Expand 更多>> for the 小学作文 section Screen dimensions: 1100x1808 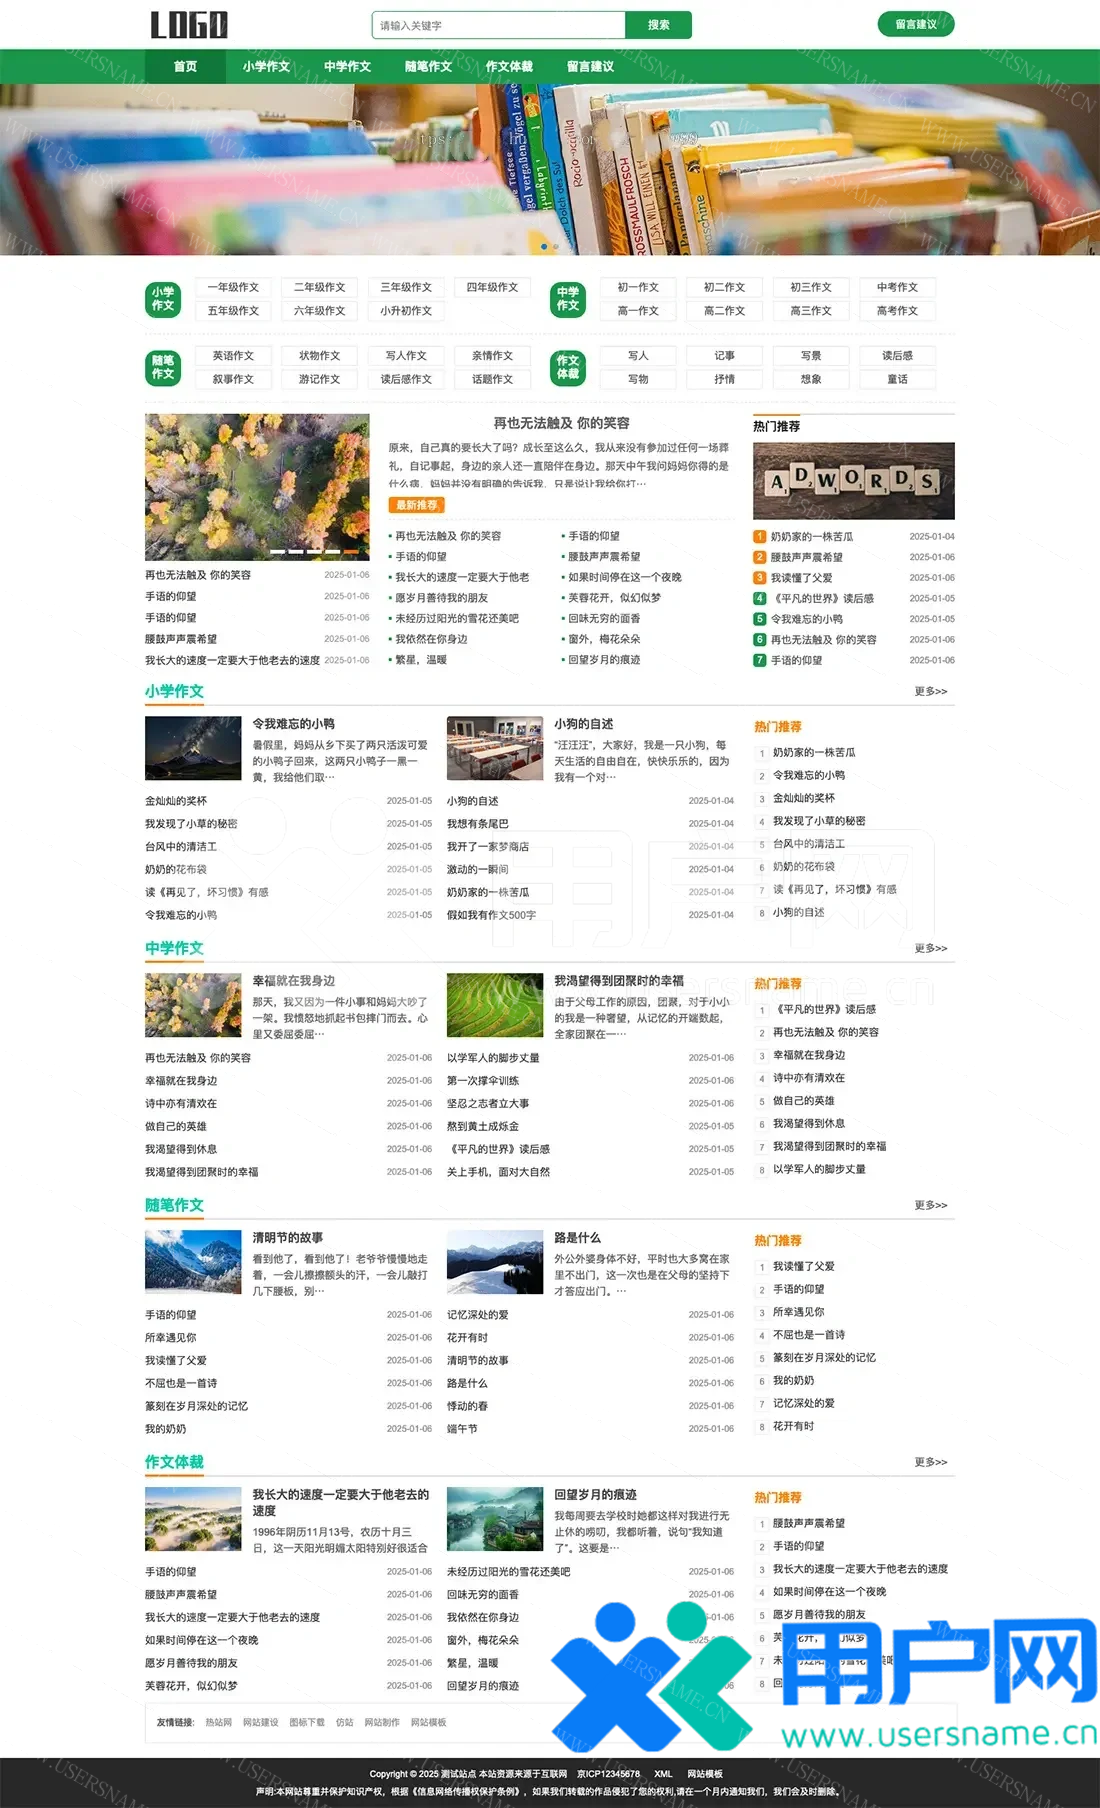point(930,692)
